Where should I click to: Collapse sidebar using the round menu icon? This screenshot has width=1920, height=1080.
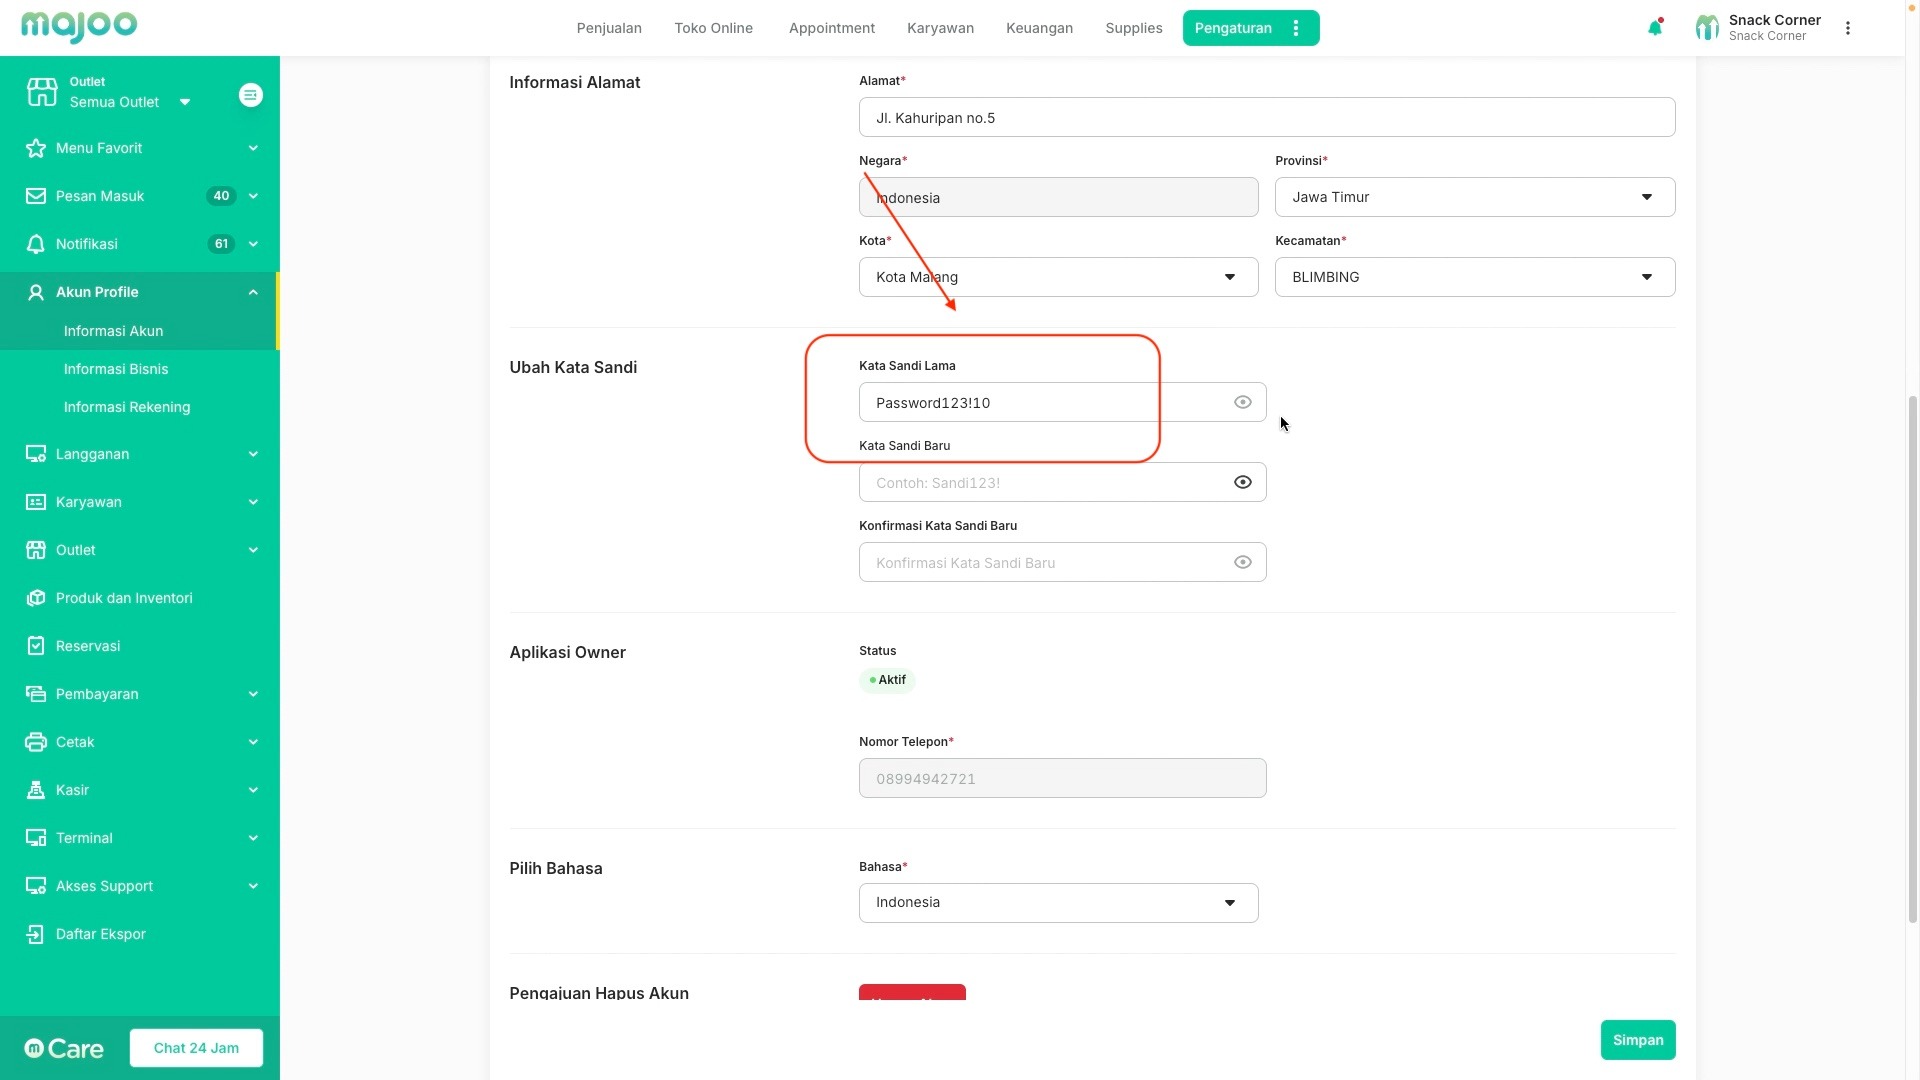(251, 95)
